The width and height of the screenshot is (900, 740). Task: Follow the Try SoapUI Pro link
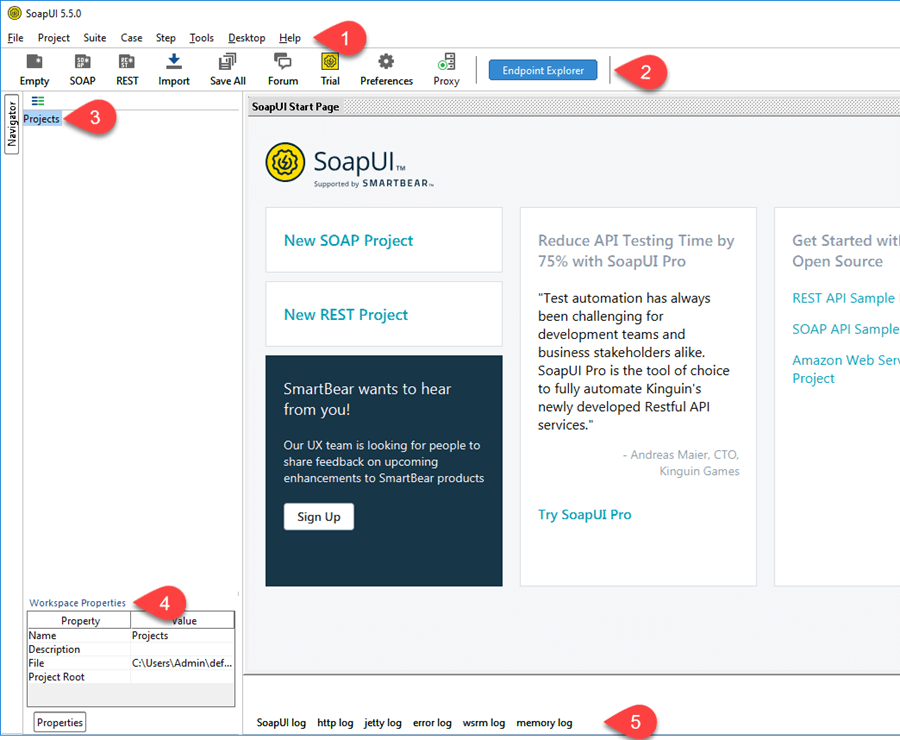(x=584, y=515)
